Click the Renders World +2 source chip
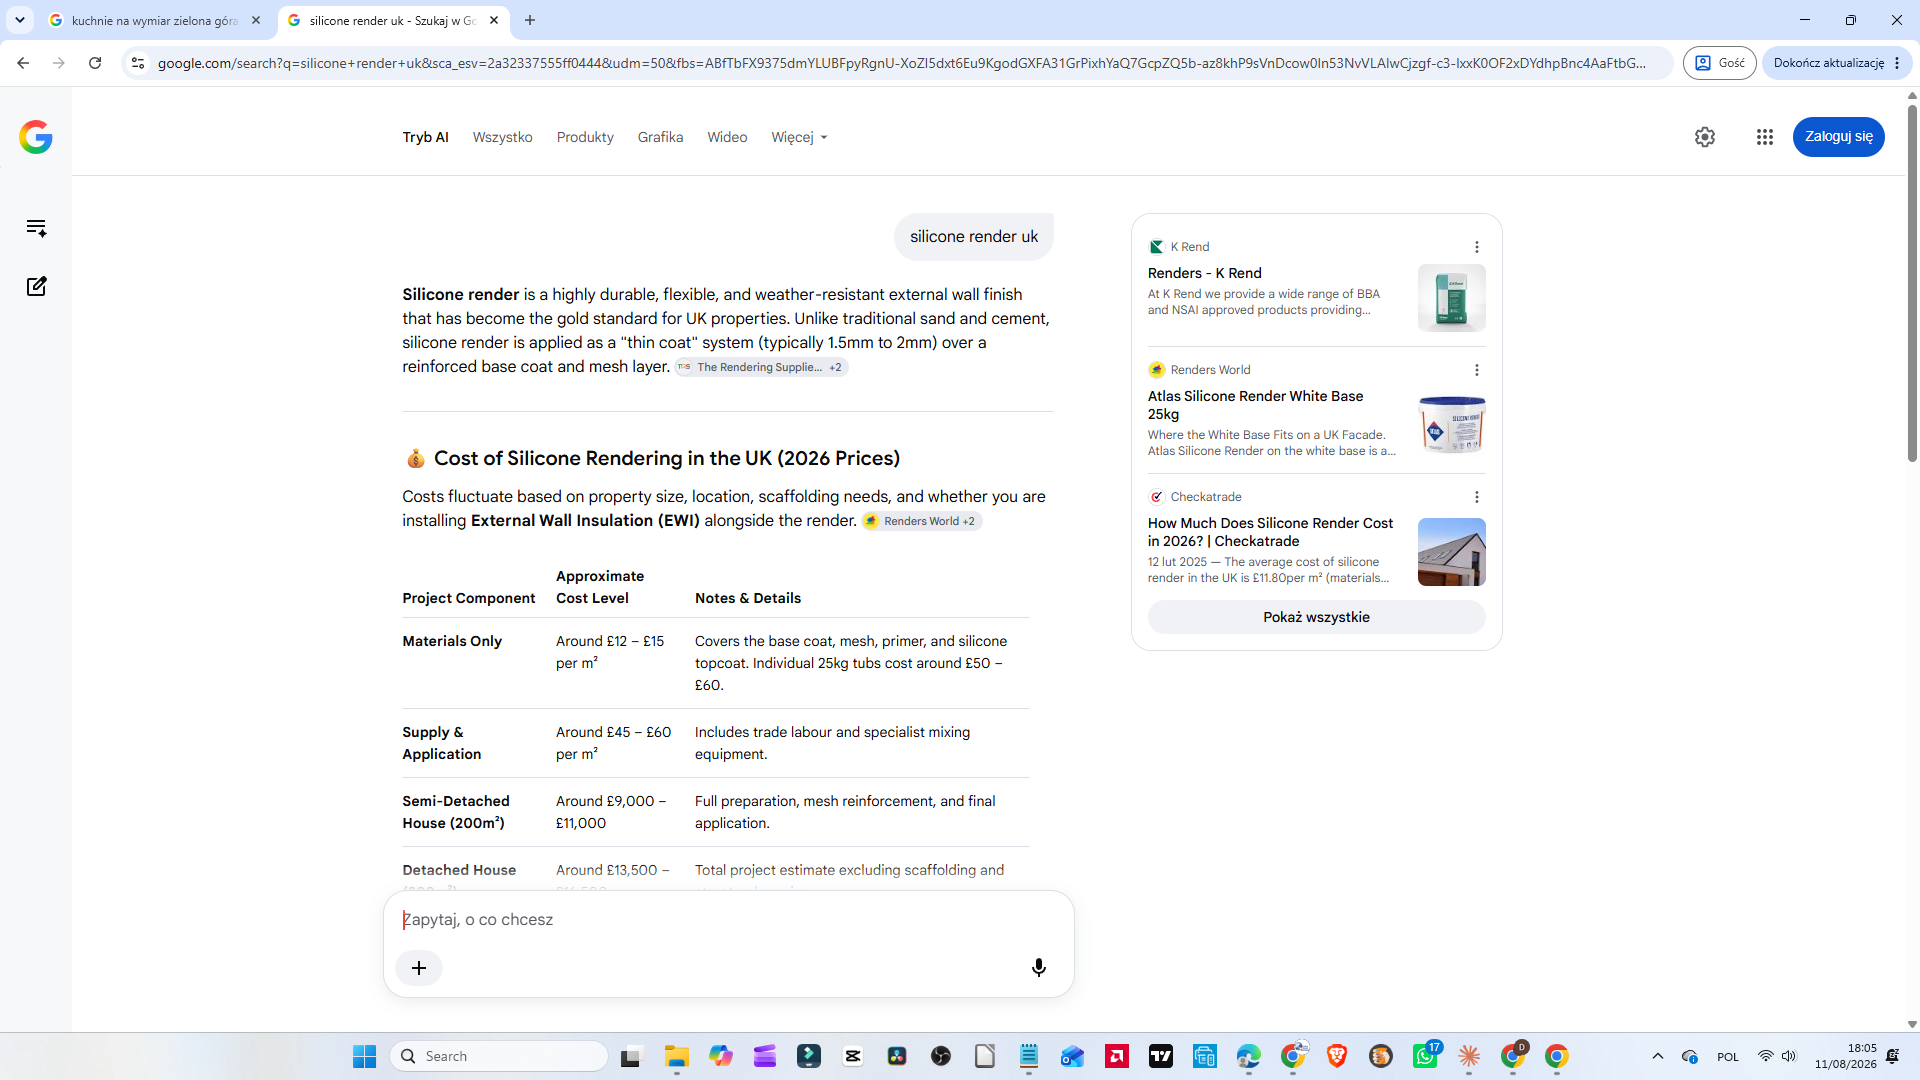Screen dimensions: 1920x1080 921,521
